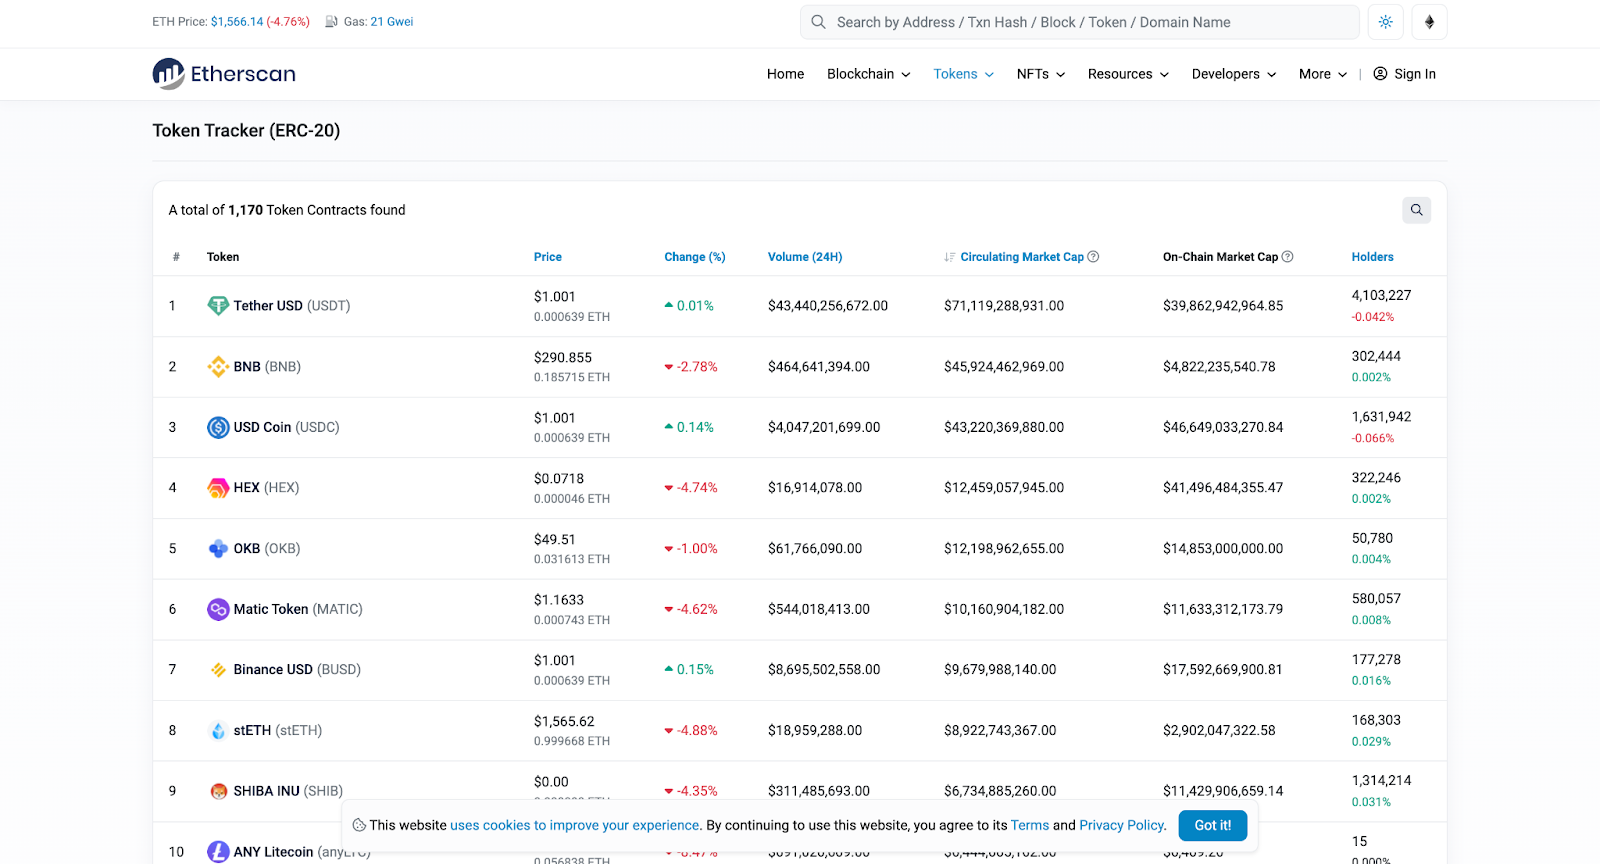
Task: Click the 'Token Tracker (ERC-20)' heading
Action: [x=246, y=131]
